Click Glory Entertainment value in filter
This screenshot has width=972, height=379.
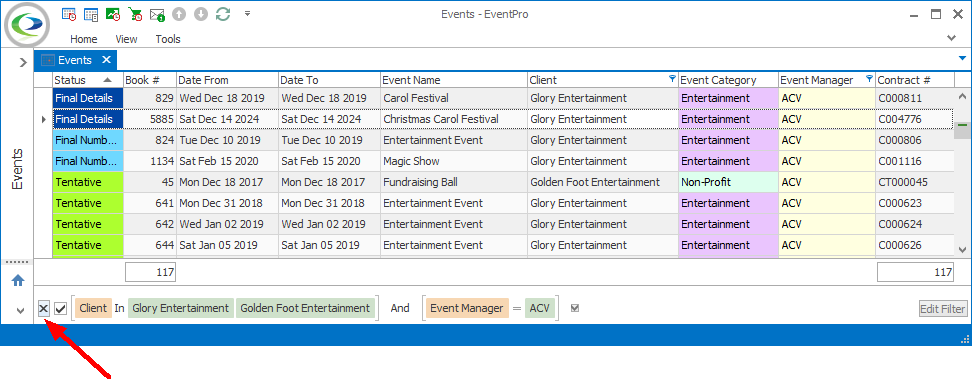pos(180,308)
